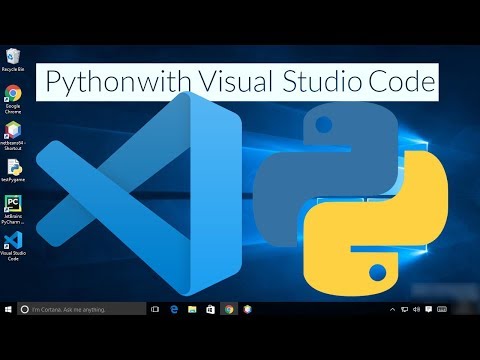Click the Cortana circle icon

[x=25, y=309]
